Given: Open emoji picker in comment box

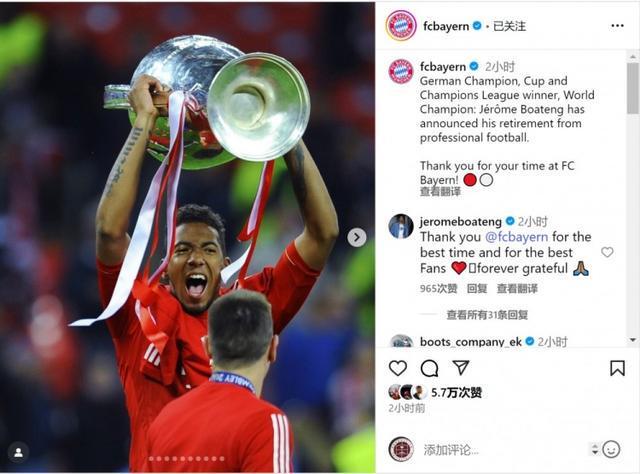Looking at the screenshot, I should [x=611, y=449].
